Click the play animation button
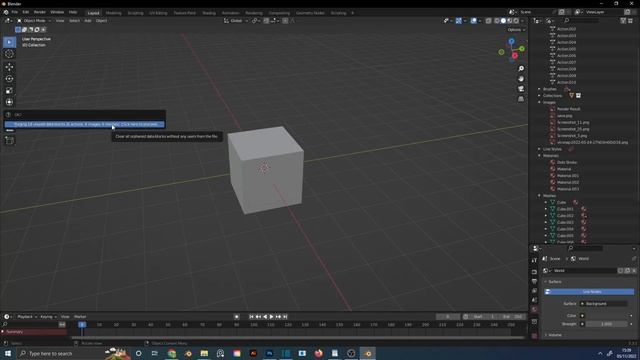 click(x=271, y=316)
